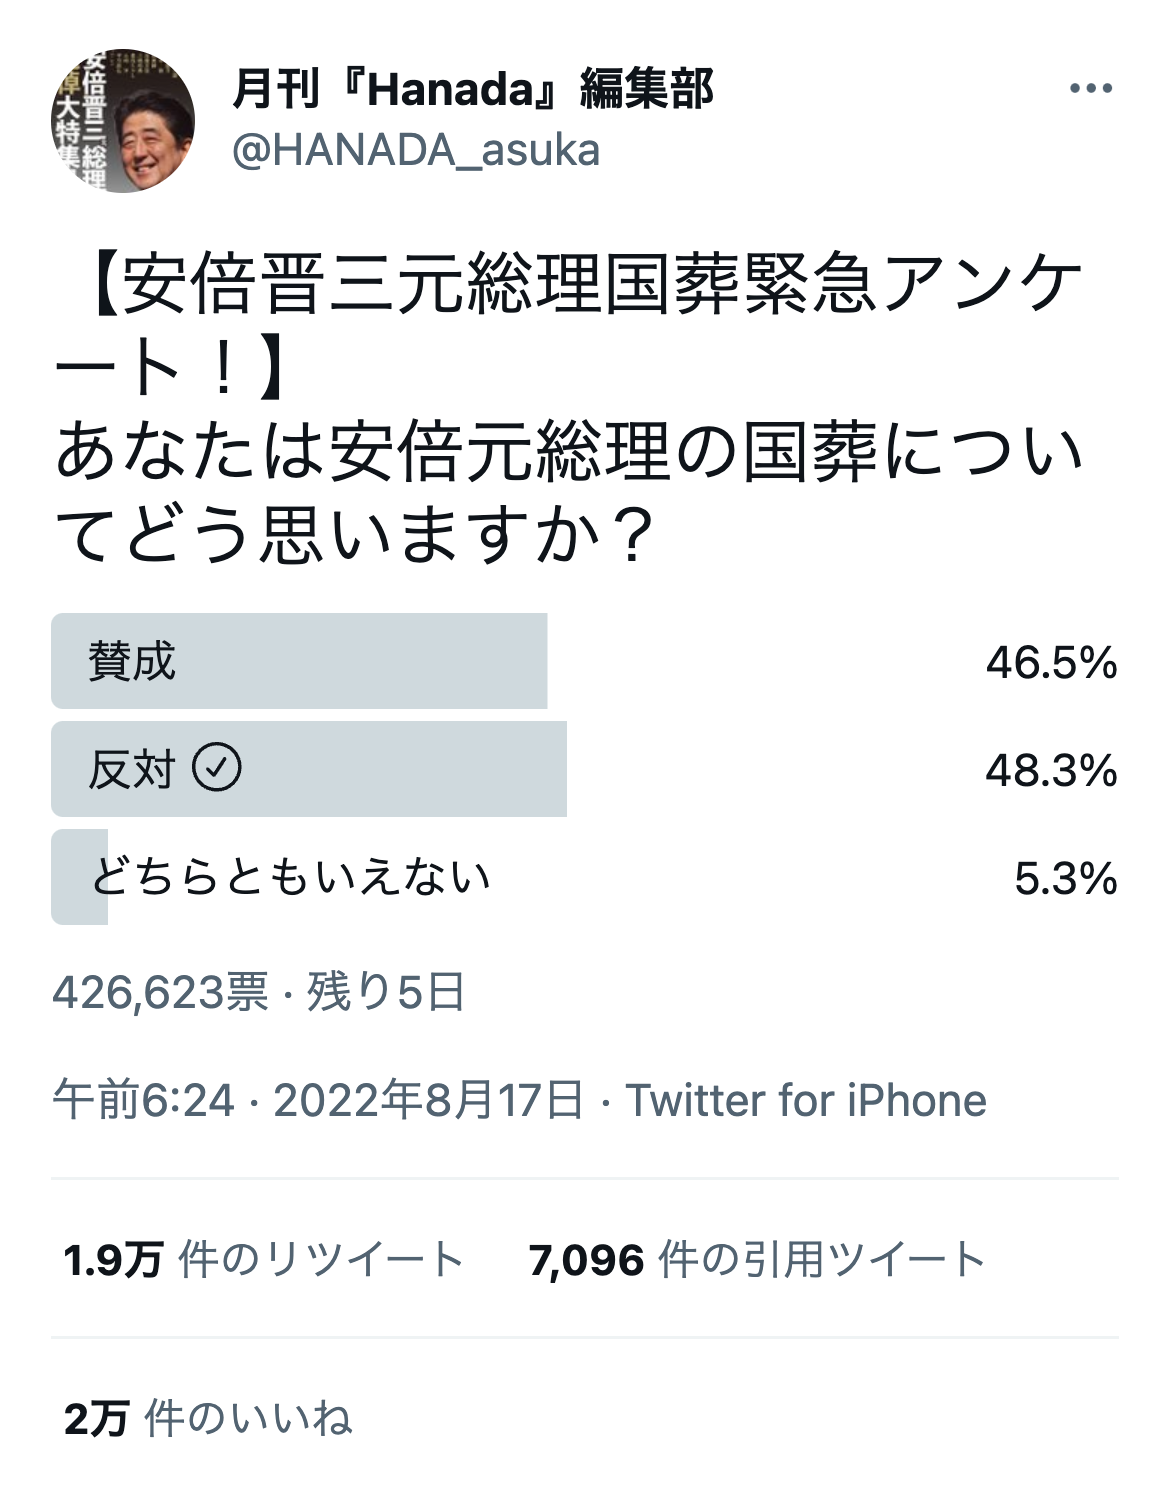Click the checkmark icon next to 反対
The width and height of the screenshot is (1170, 1495).
(x=217, y=768)
